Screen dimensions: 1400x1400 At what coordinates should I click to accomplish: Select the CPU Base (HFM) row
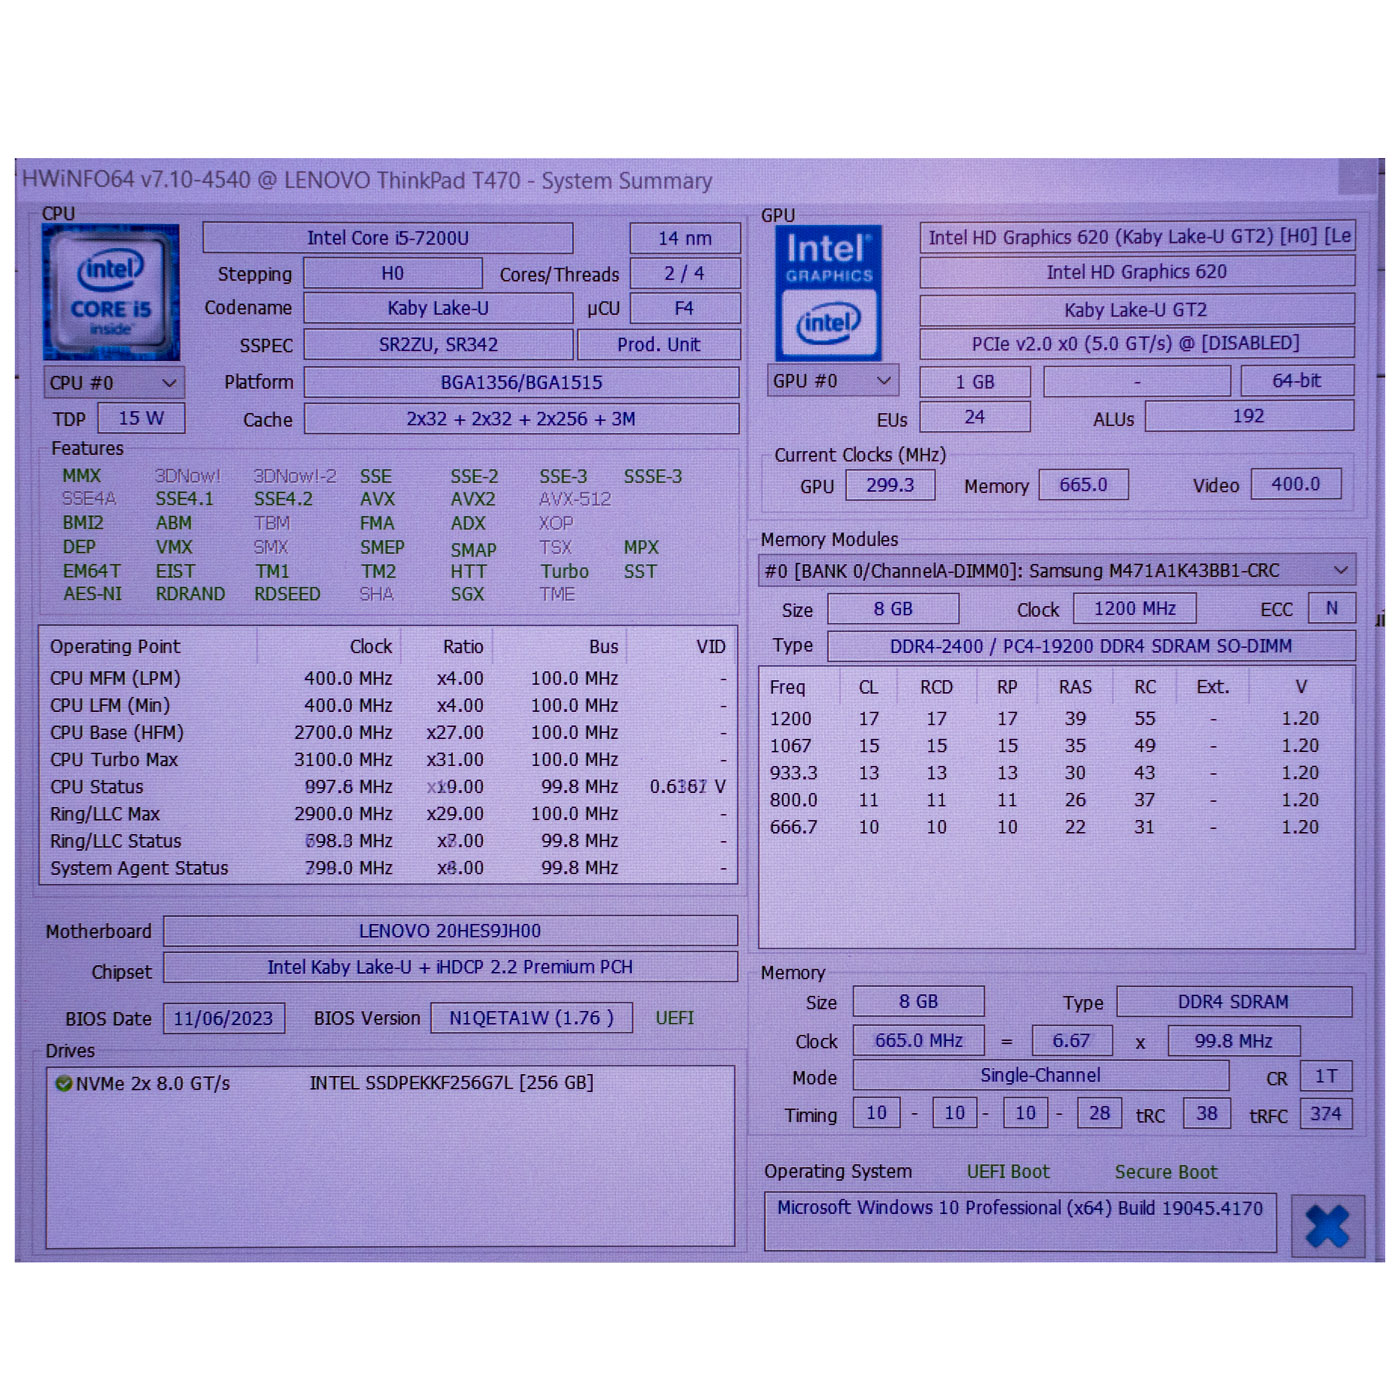[388, 733]
